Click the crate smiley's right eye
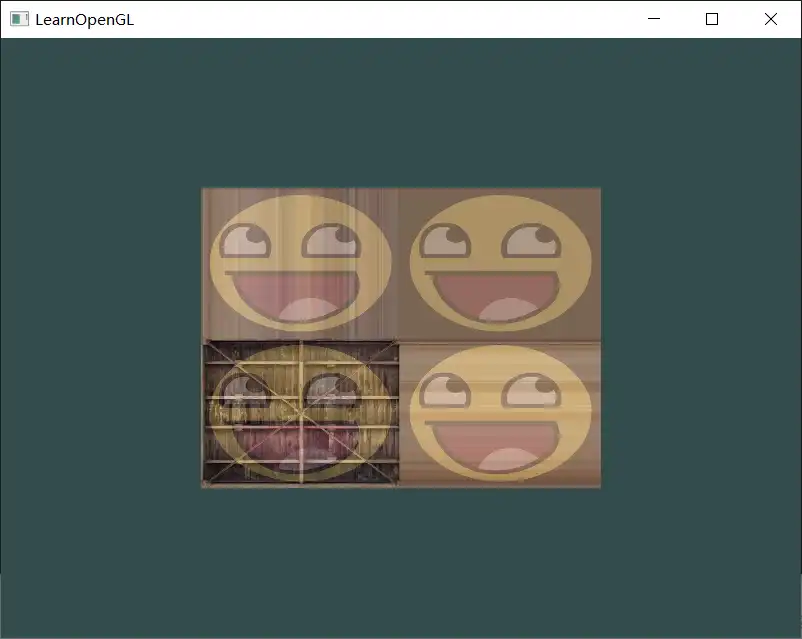This screenshot has height=639, width=802. [331, 391]
